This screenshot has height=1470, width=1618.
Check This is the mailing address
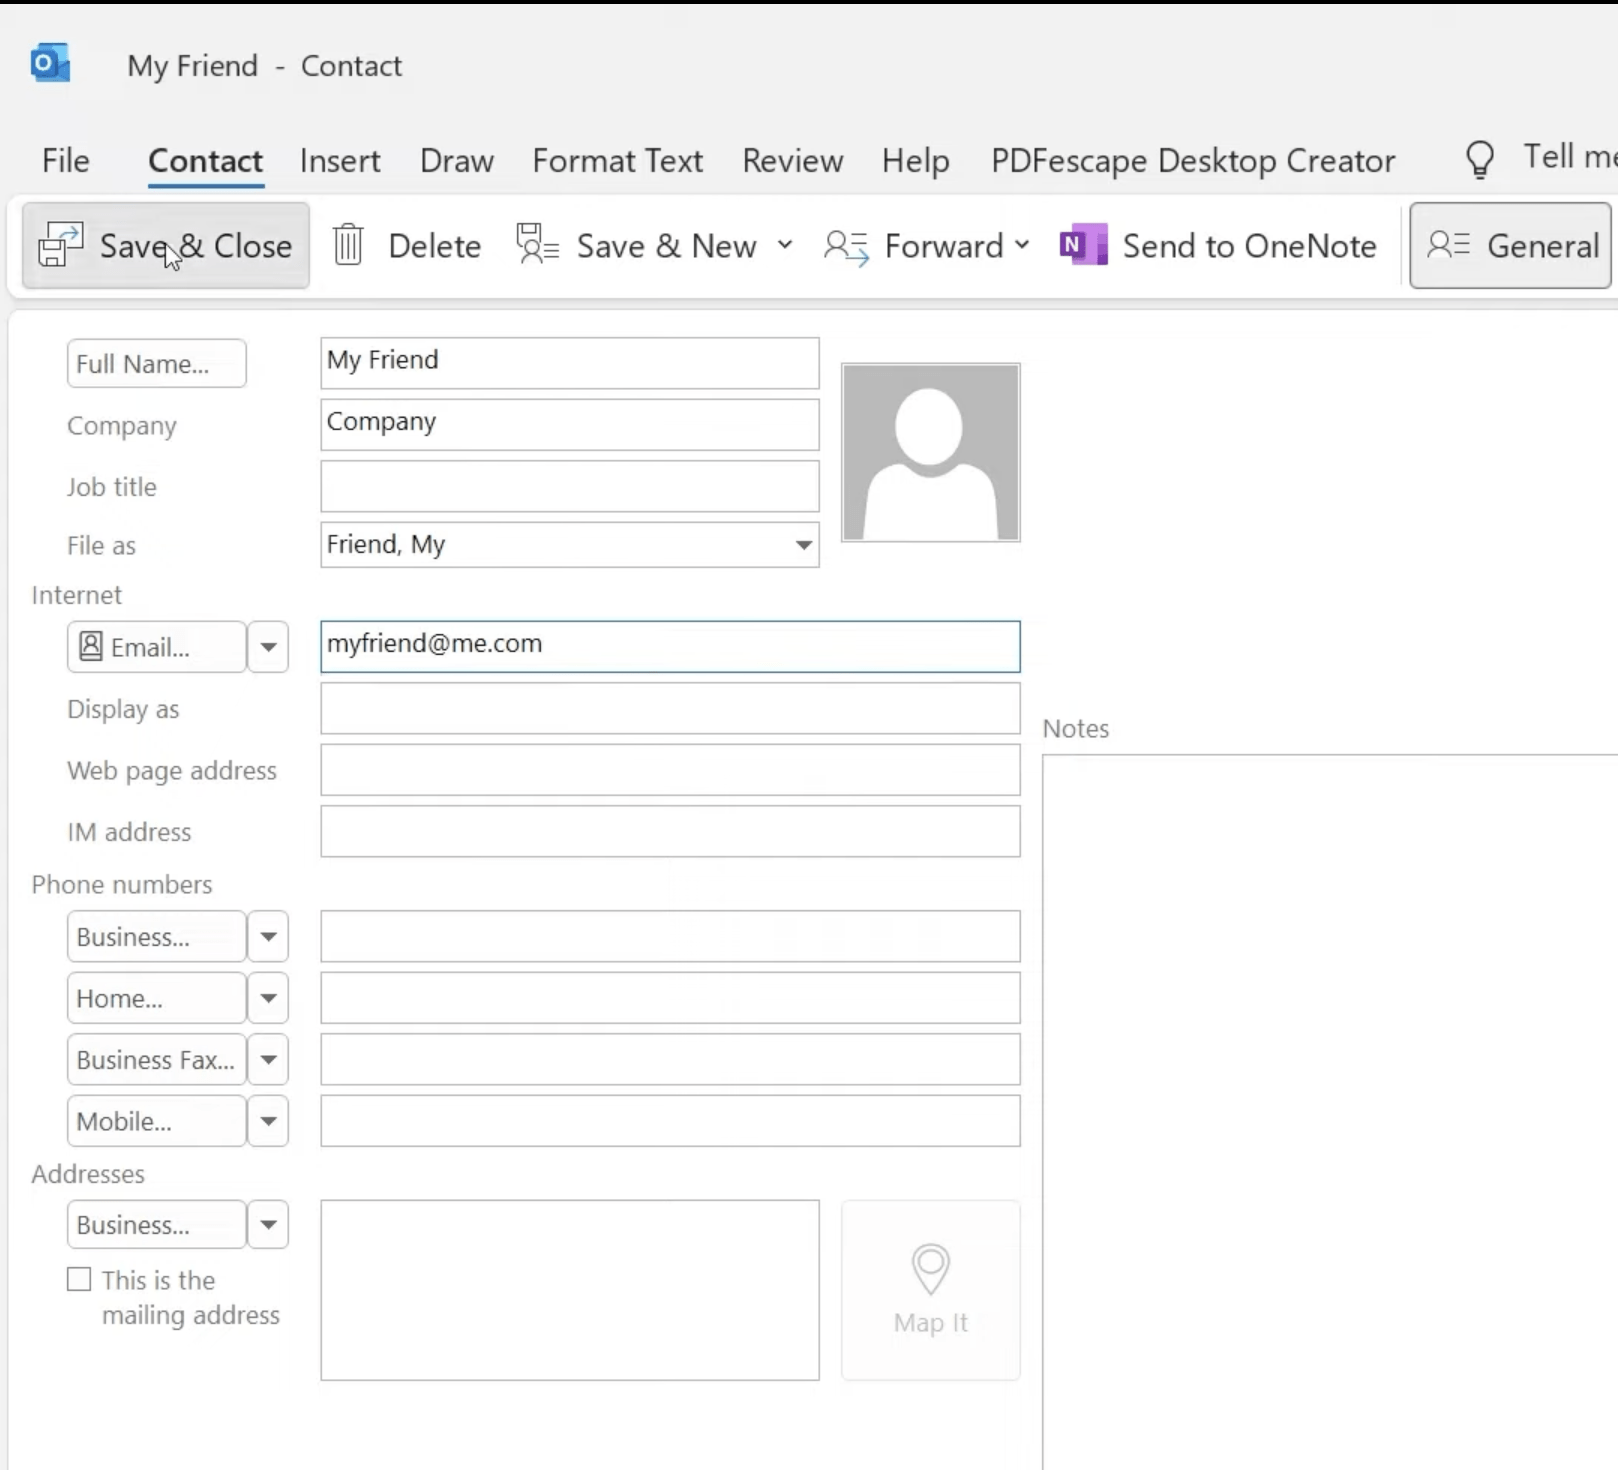tap(79, 1279)
